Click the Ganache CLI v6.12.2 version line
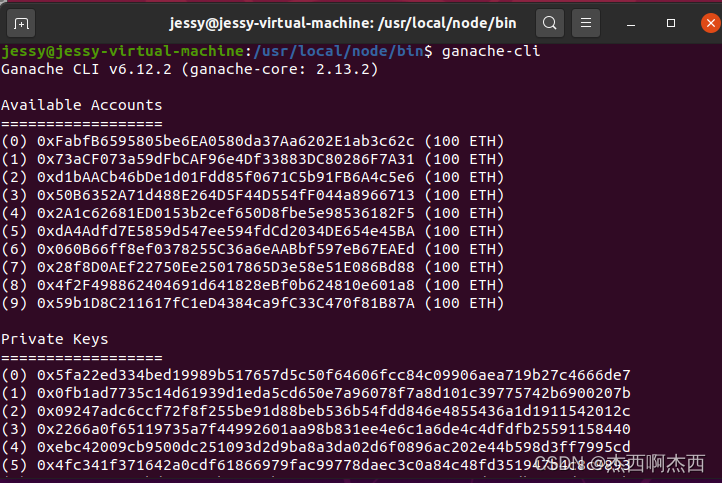722x483 pixels. [190, 70]
